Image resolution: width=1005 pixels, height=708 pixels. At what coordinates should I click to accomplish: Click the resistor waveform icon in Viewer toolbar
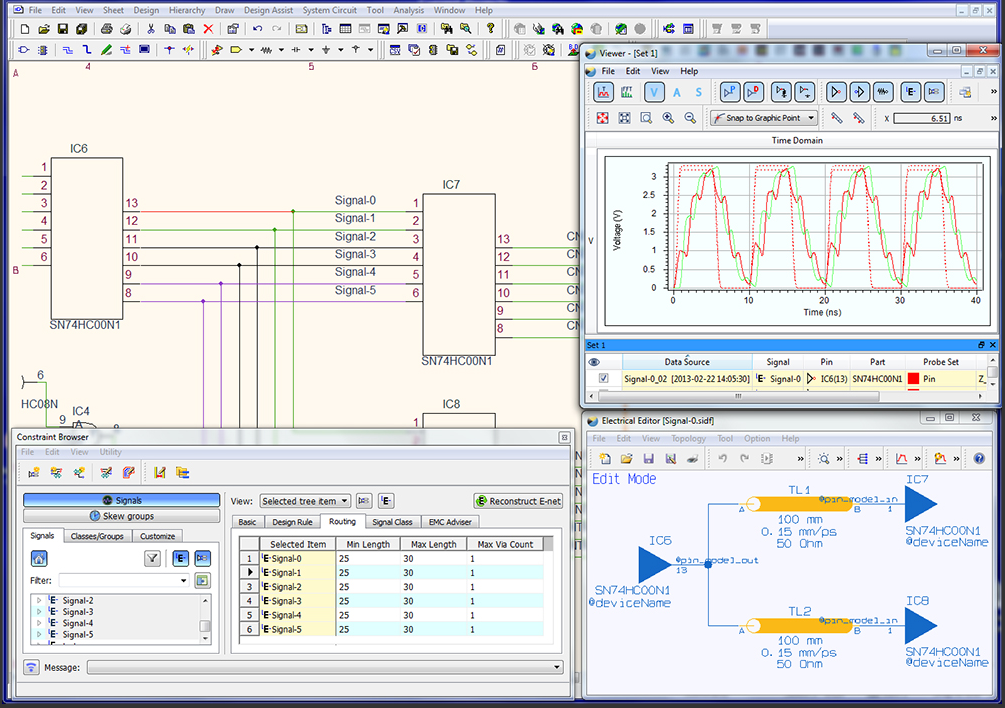[x=883, y=92]
